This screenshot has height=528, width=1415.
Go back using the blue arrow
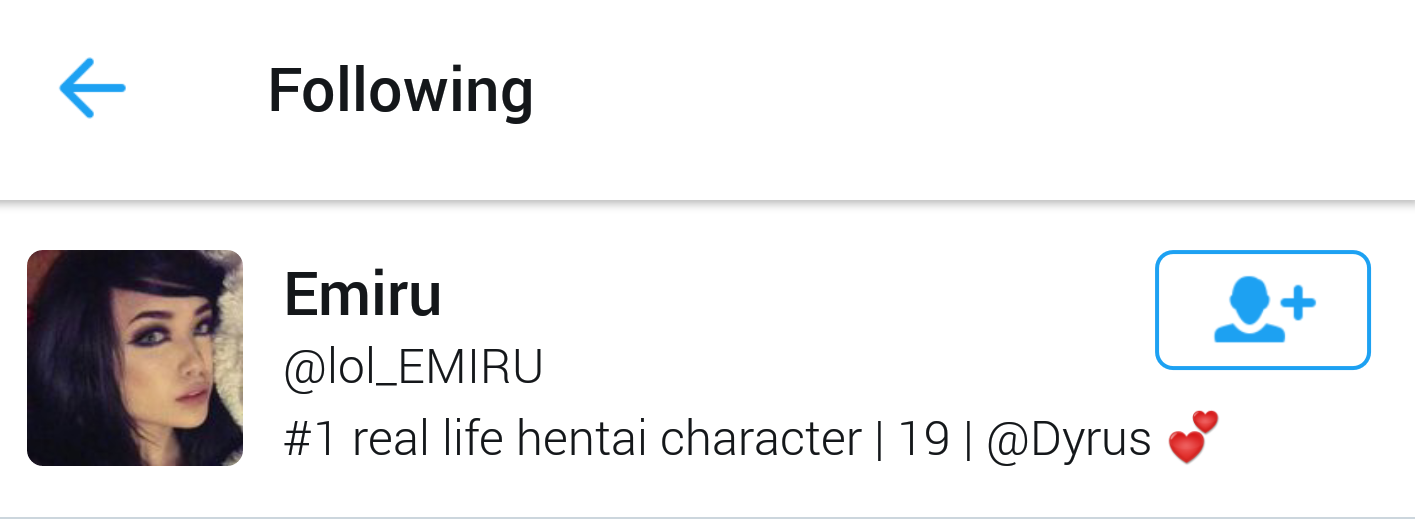(92, 88)
